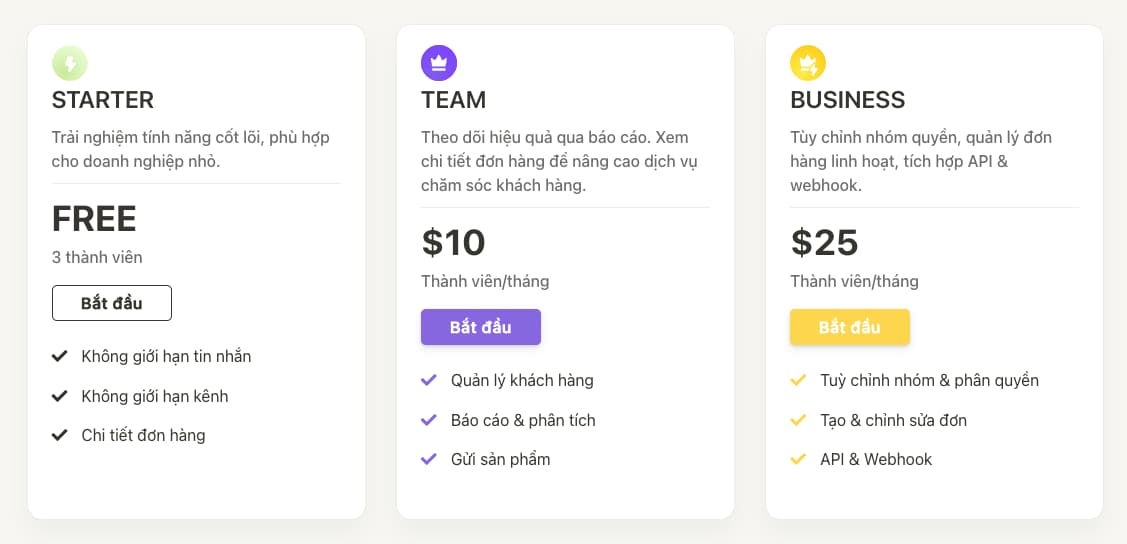Click the FREE price label
Viewport: 1127px width, 544px height.
click(x=94, y=218)
